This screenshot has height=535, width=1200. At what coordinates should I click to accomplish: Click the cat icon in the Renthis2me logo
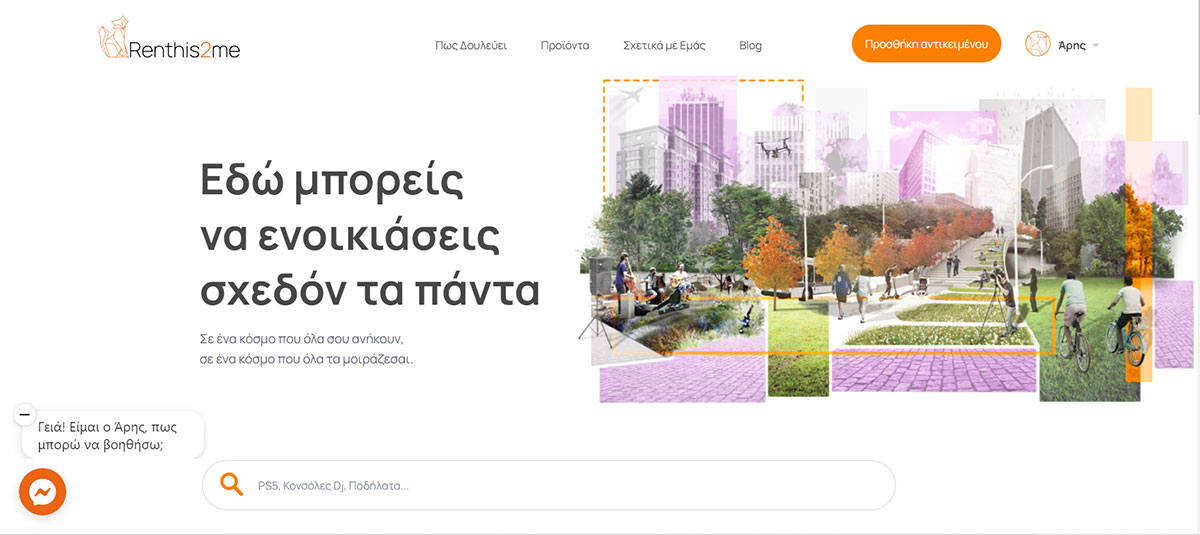pyautogui.click(x=112, y=40)
